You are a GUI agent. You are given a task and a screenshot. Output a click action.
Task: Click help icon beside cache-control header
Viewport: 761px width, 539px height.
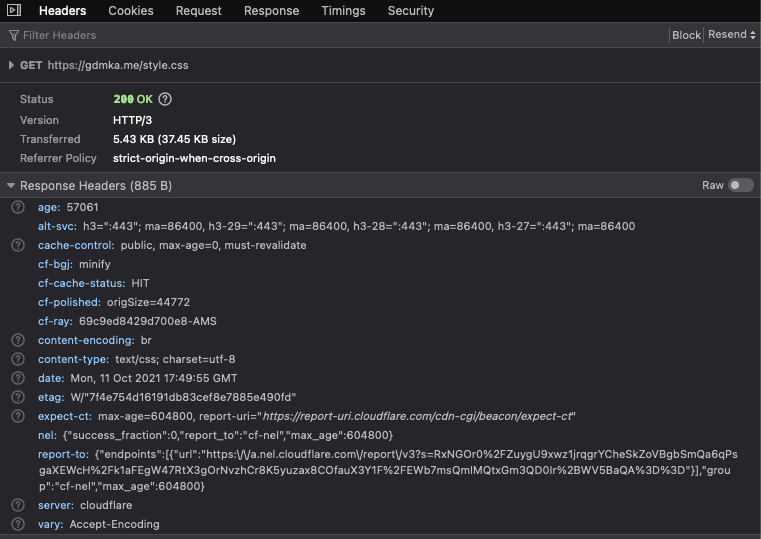tap(18, 245)
